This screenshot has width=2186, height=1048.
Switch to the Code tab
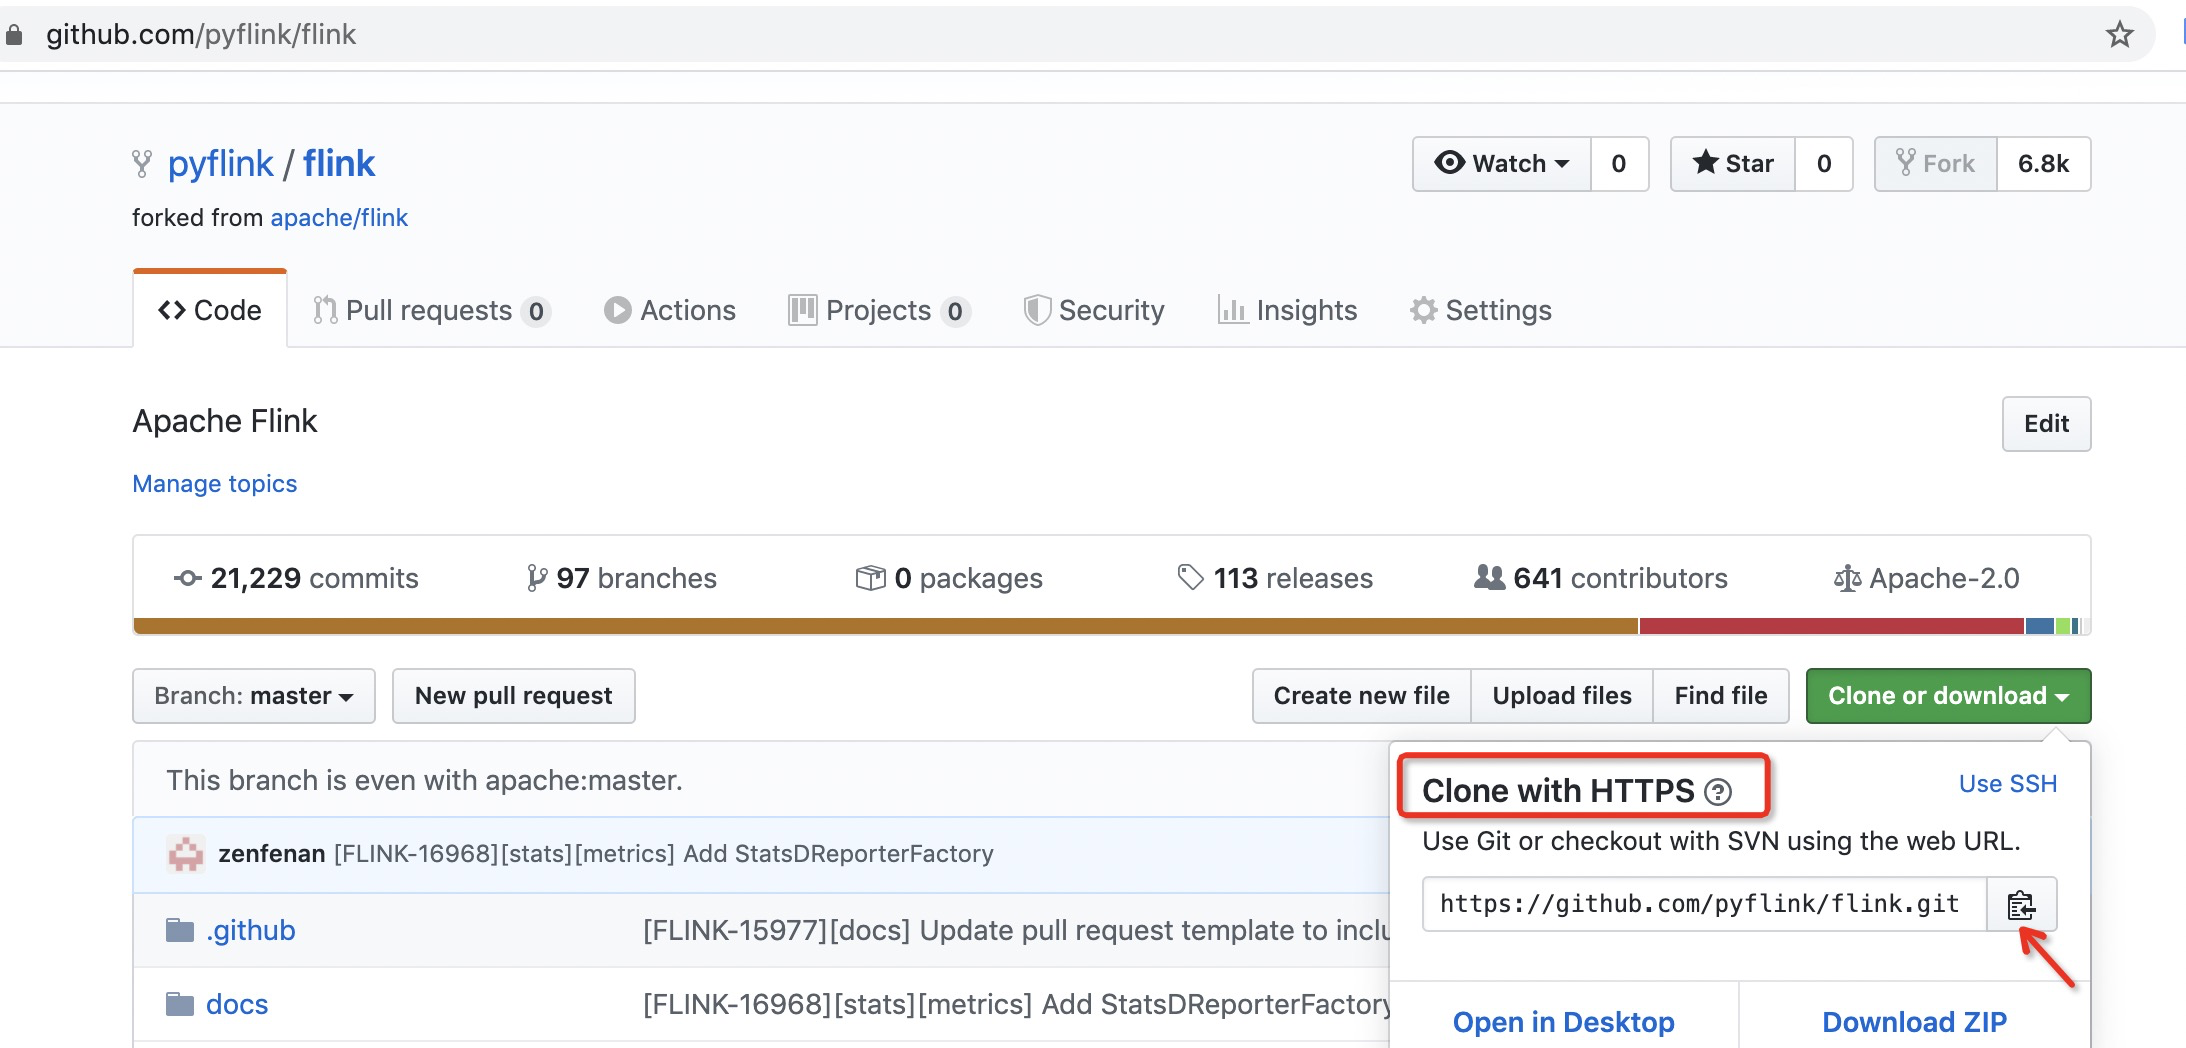coord(210,311)
